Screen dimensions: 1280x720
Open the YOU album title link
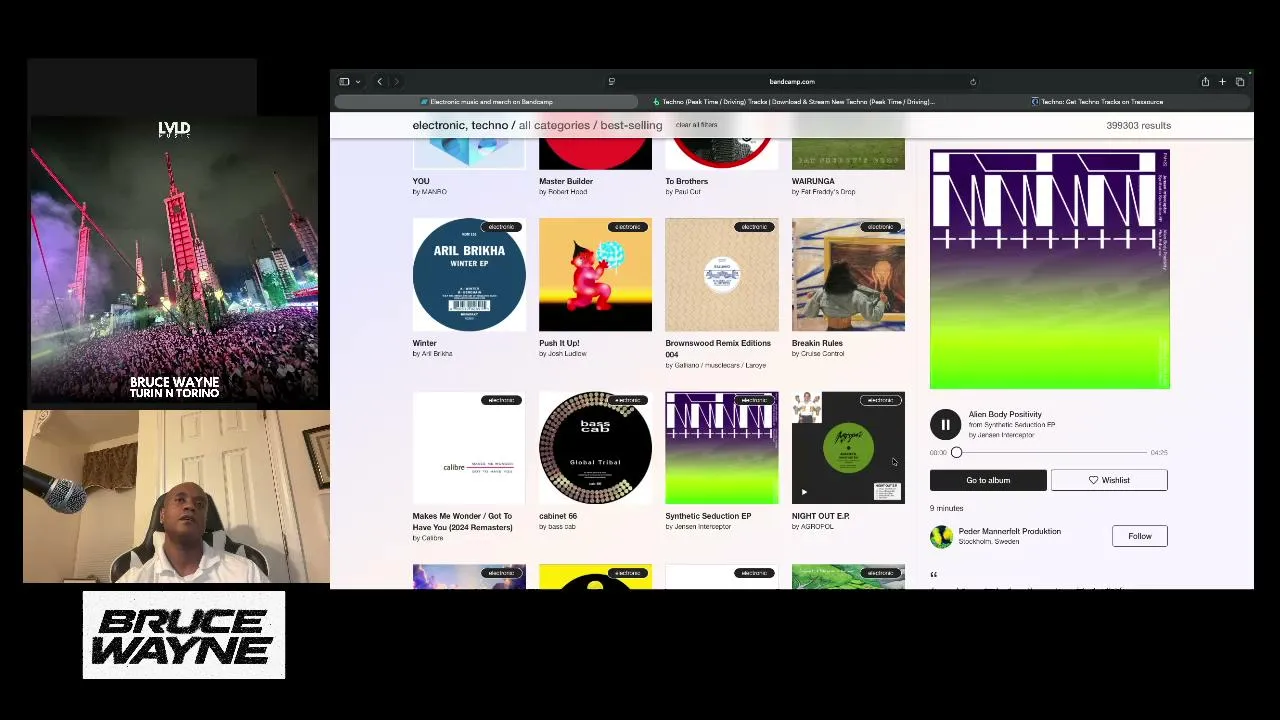(421, 181)
